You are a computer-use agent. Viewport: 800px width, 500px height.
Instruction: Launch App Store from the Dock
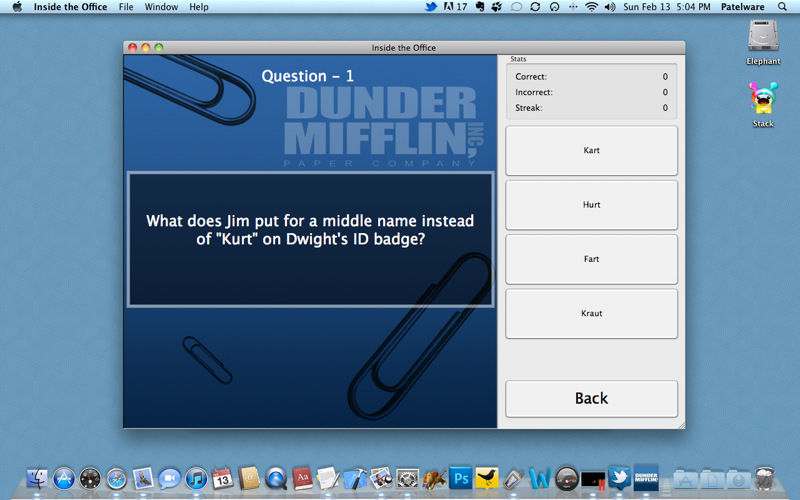64,479
